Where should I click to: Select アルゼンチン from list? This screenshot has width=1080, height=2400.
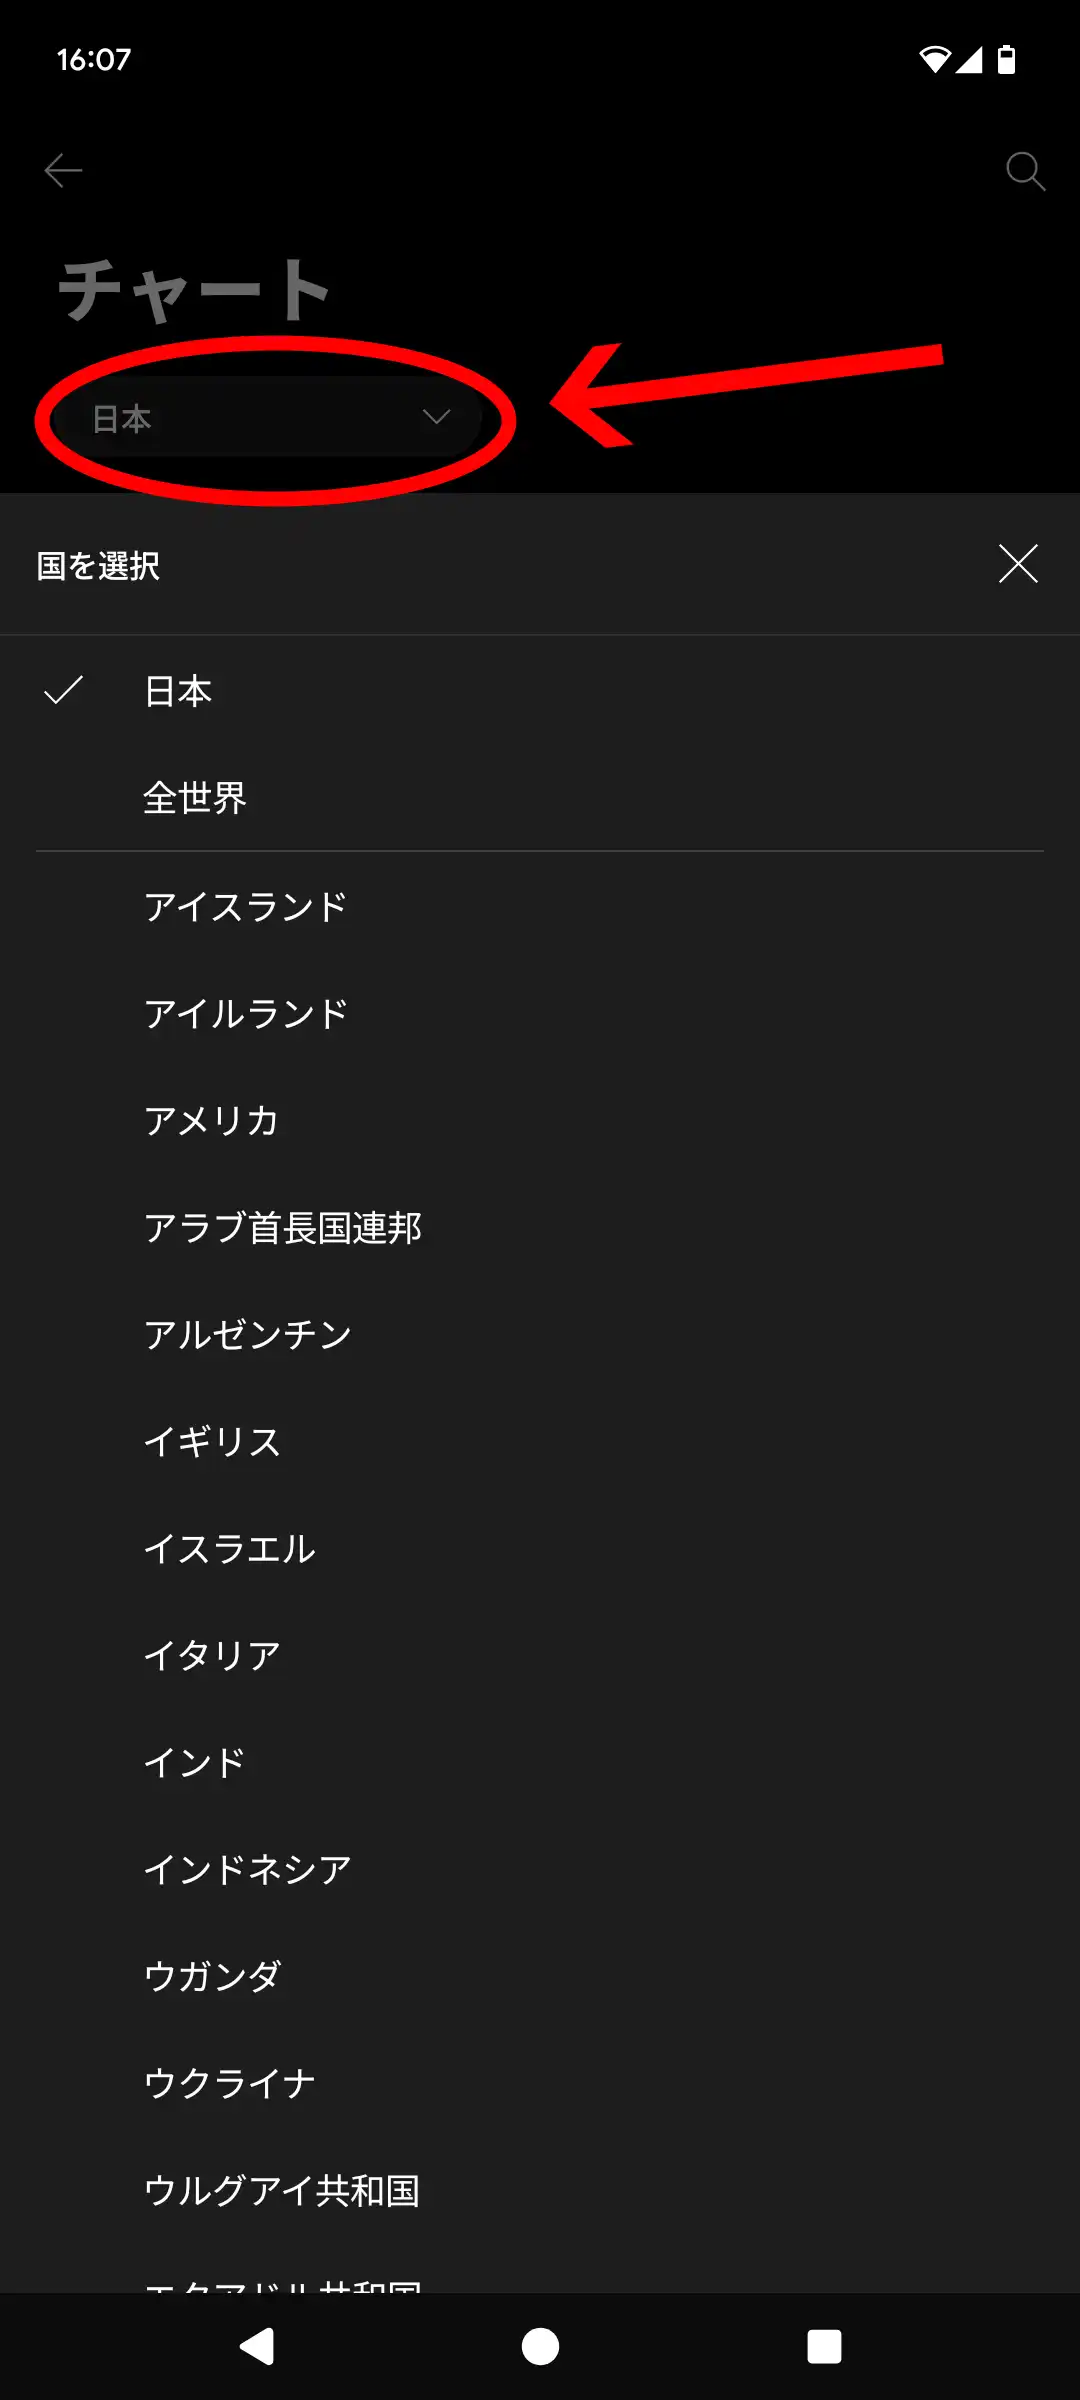pos(248,1335)
